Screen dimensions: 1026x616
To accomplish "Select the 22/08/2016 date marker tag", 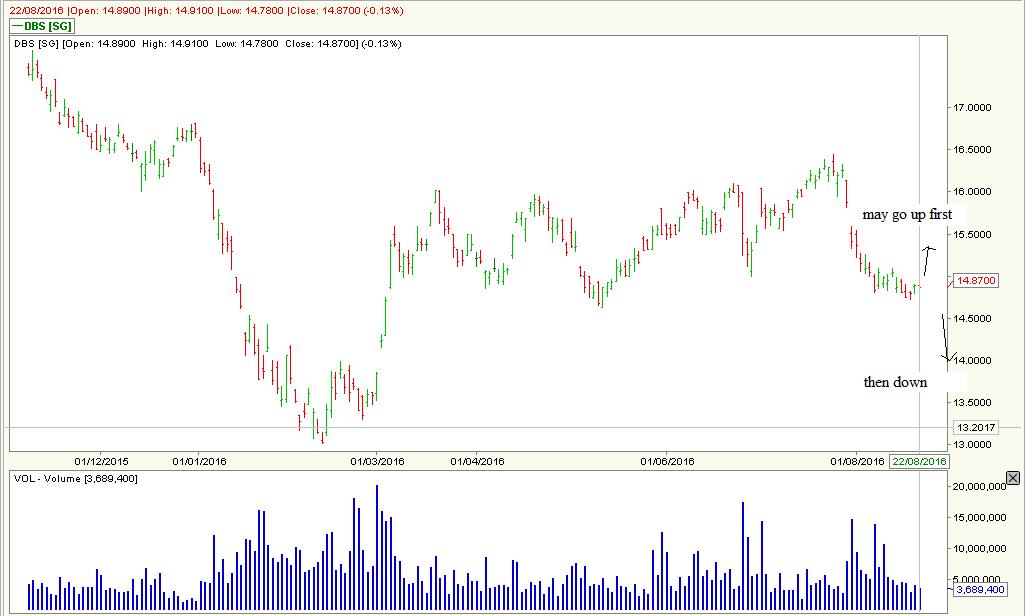I will pos(919,462).
